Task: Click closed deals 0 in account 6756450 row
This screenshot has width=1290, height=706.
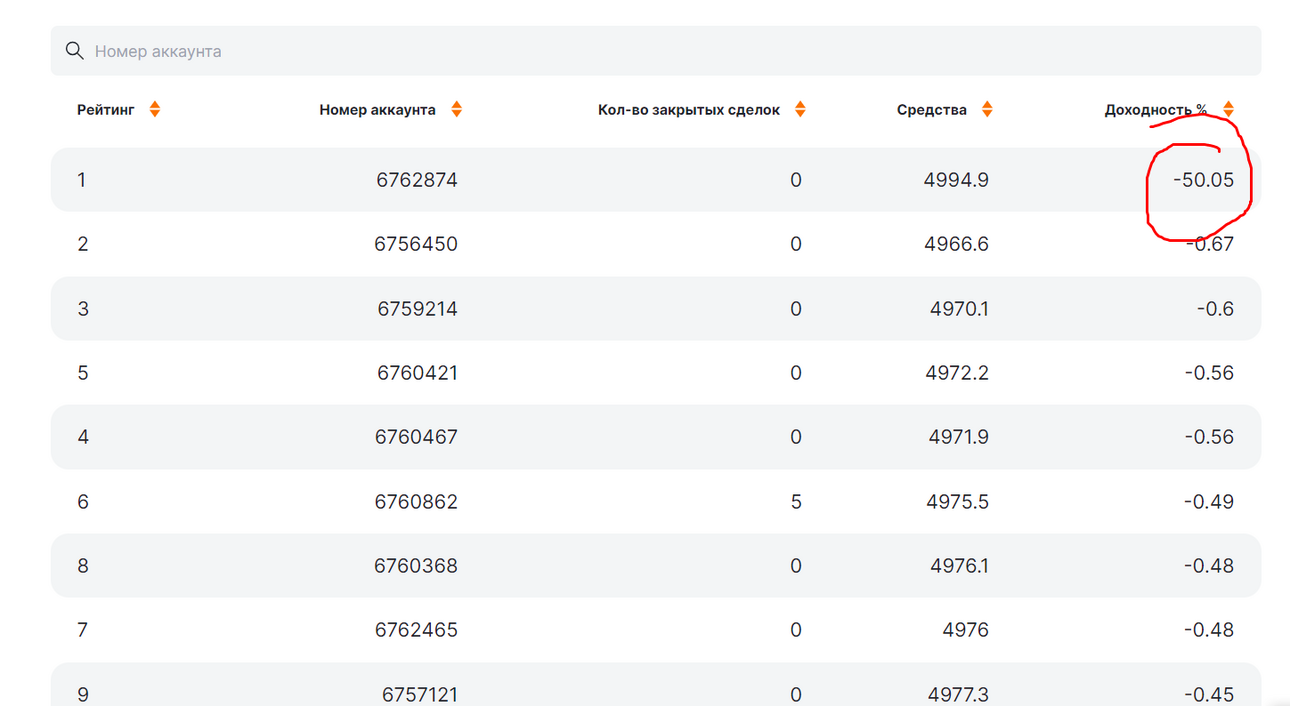Action: 796,244
